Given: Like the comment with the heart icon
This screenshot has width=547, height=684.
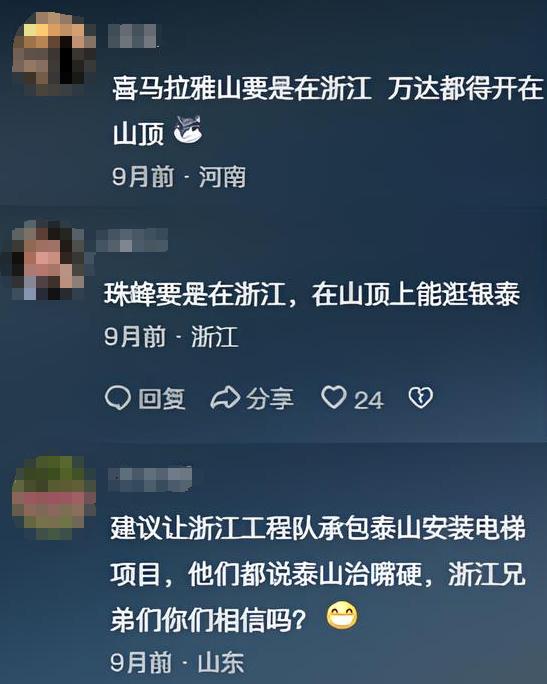Looking at the screenshot, I should [x=334, y=397].
